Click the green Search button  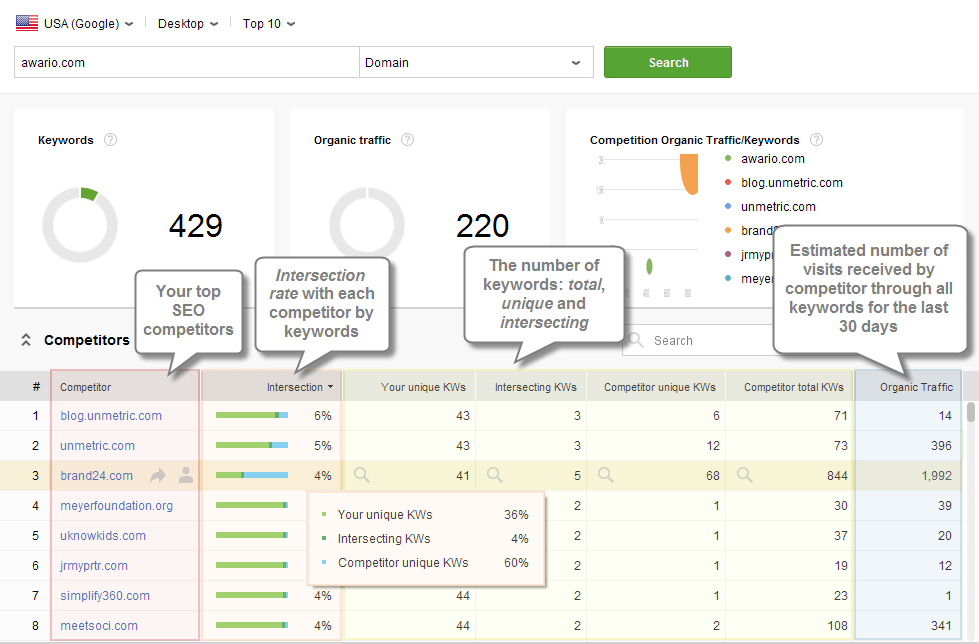point(667,62)
